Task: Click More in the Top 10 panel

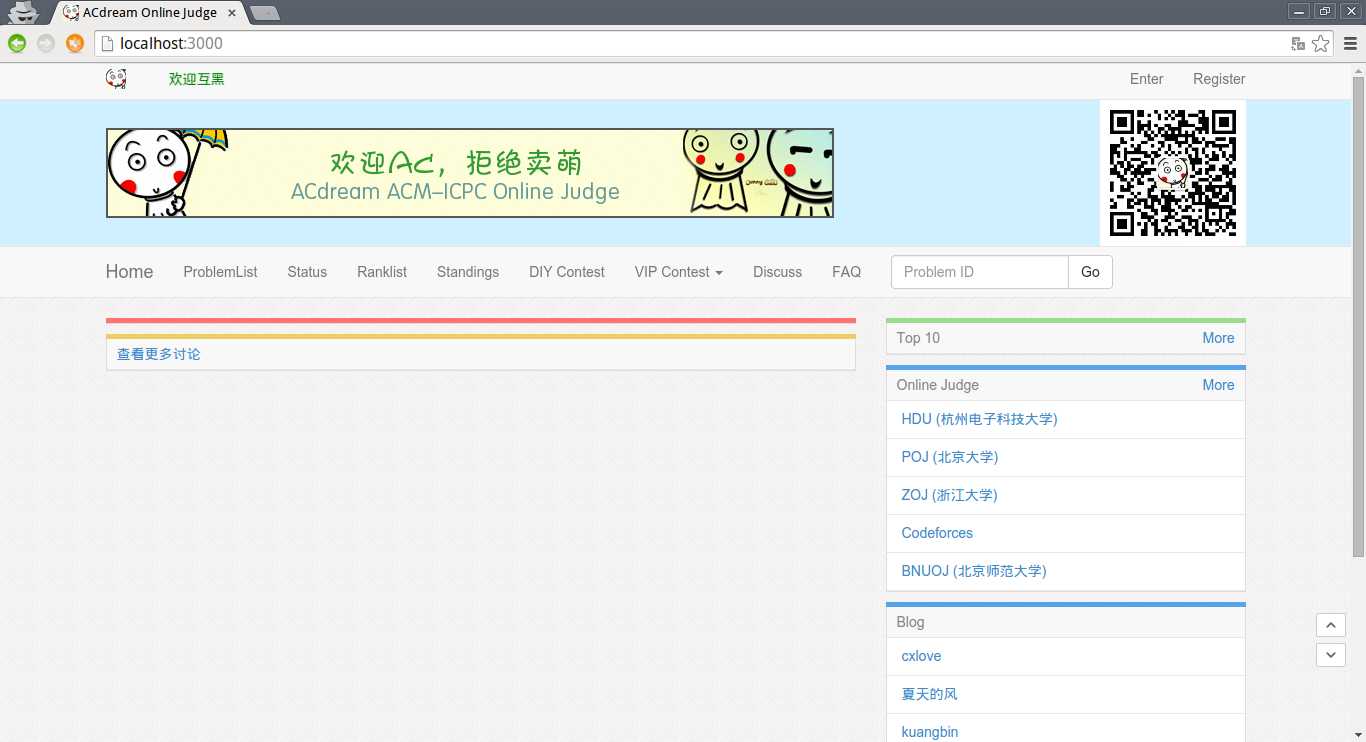Action: [1218, 338]
